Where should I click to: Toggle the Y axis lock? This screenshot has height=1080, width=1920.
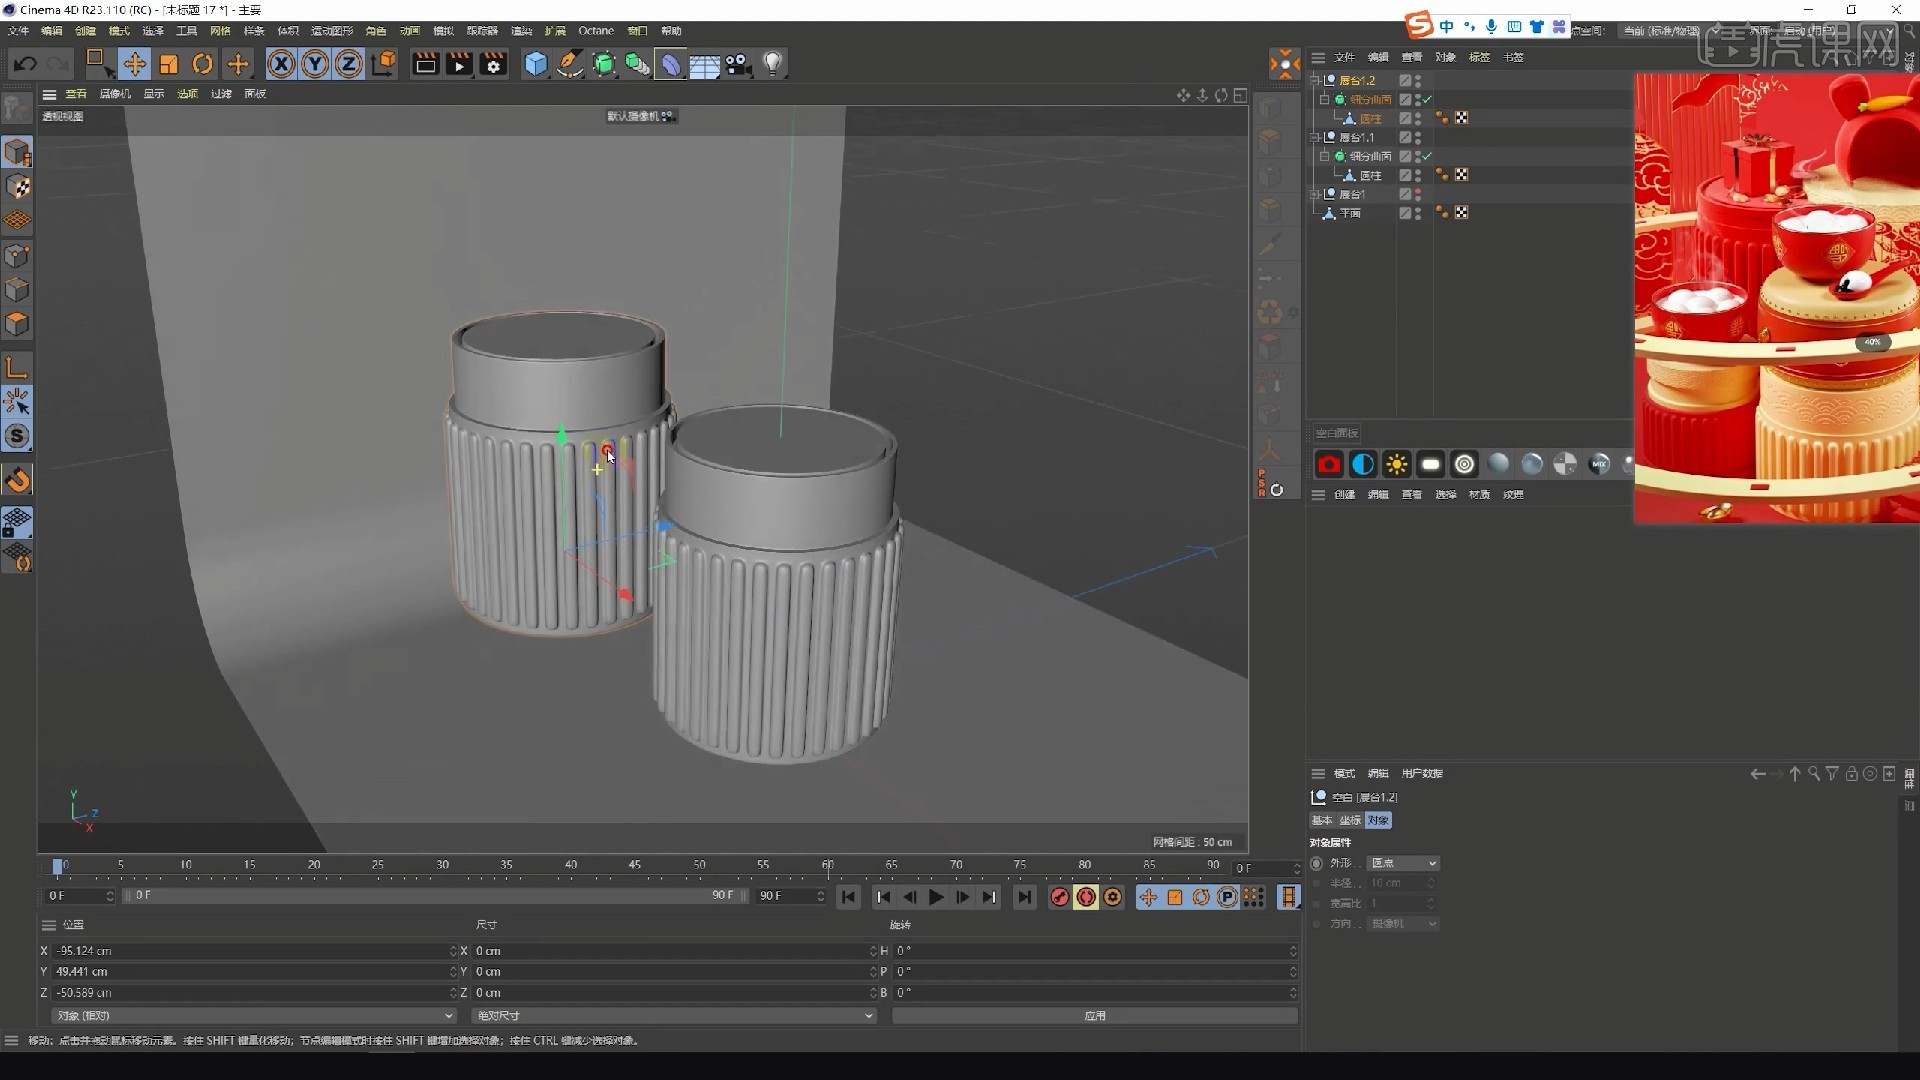tap(315, 64)
